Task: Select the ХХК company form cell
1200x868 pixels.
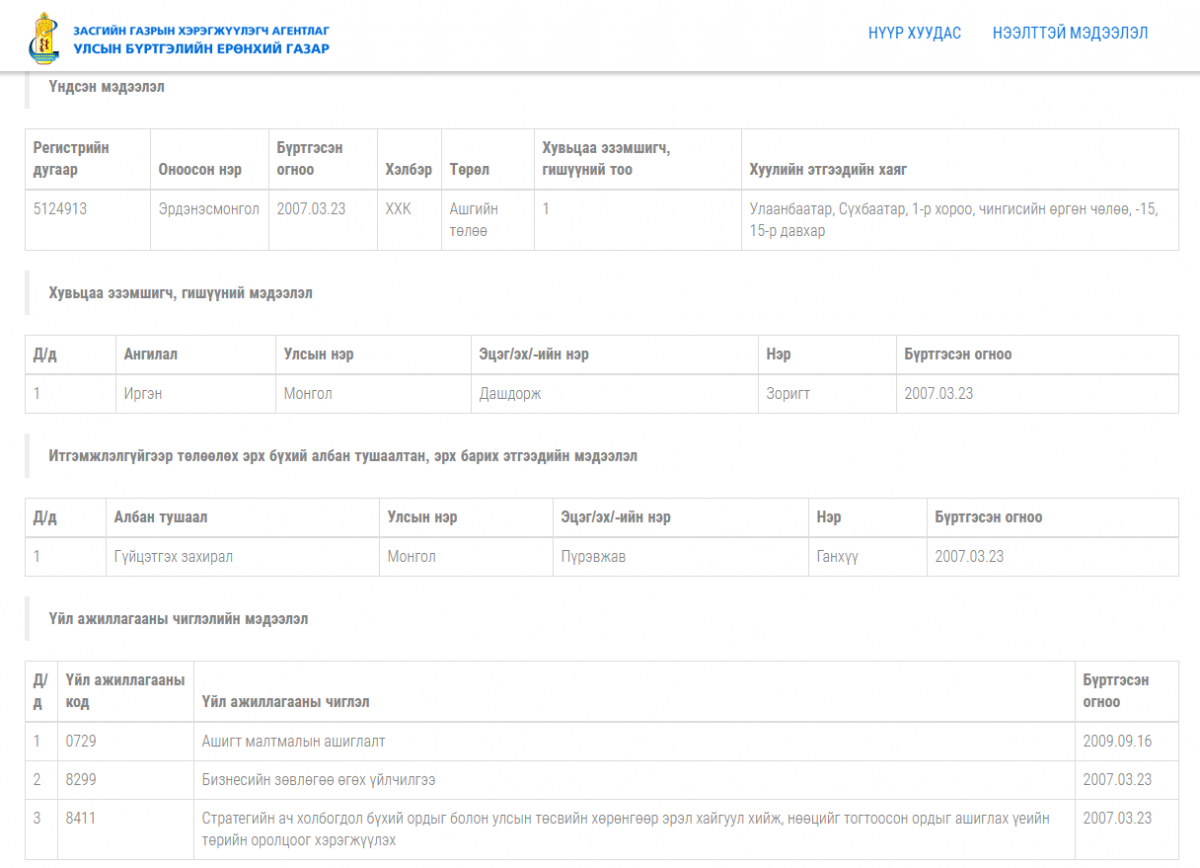Action: click(x=398, y=209)
